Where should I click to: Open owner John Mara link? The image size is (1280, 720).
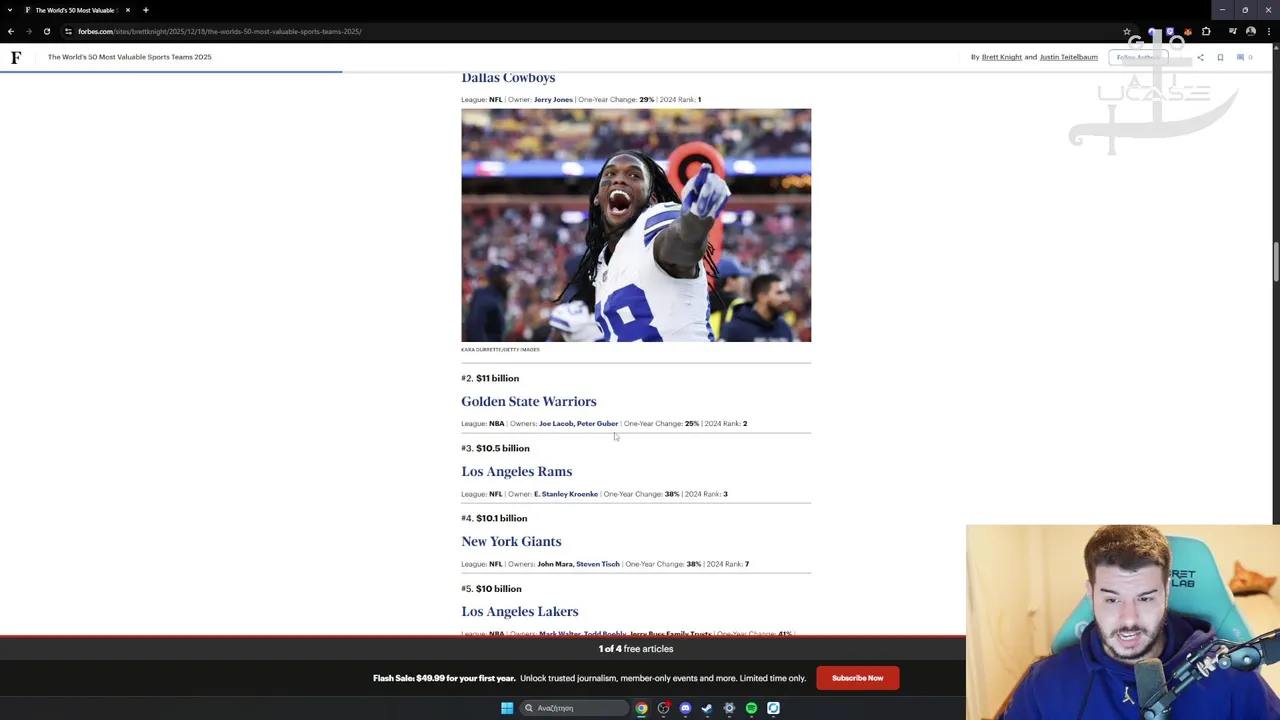coord(555,564)
